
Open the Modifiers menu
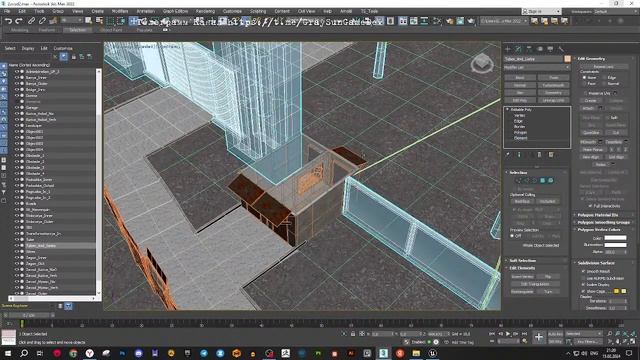[120, 11]
